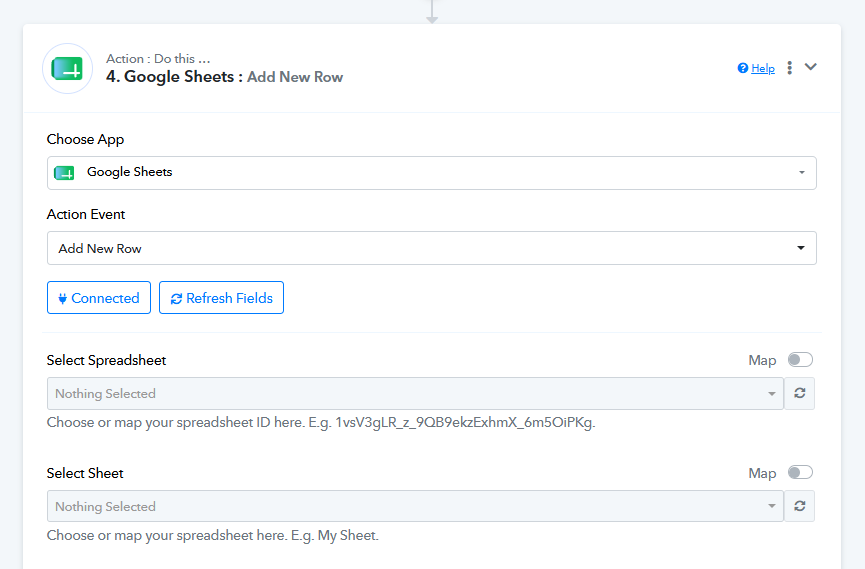The image size is (865, 569).
Task: Toggle Map switch for Select Spreadsheet
Action: [x=800, y=360]
